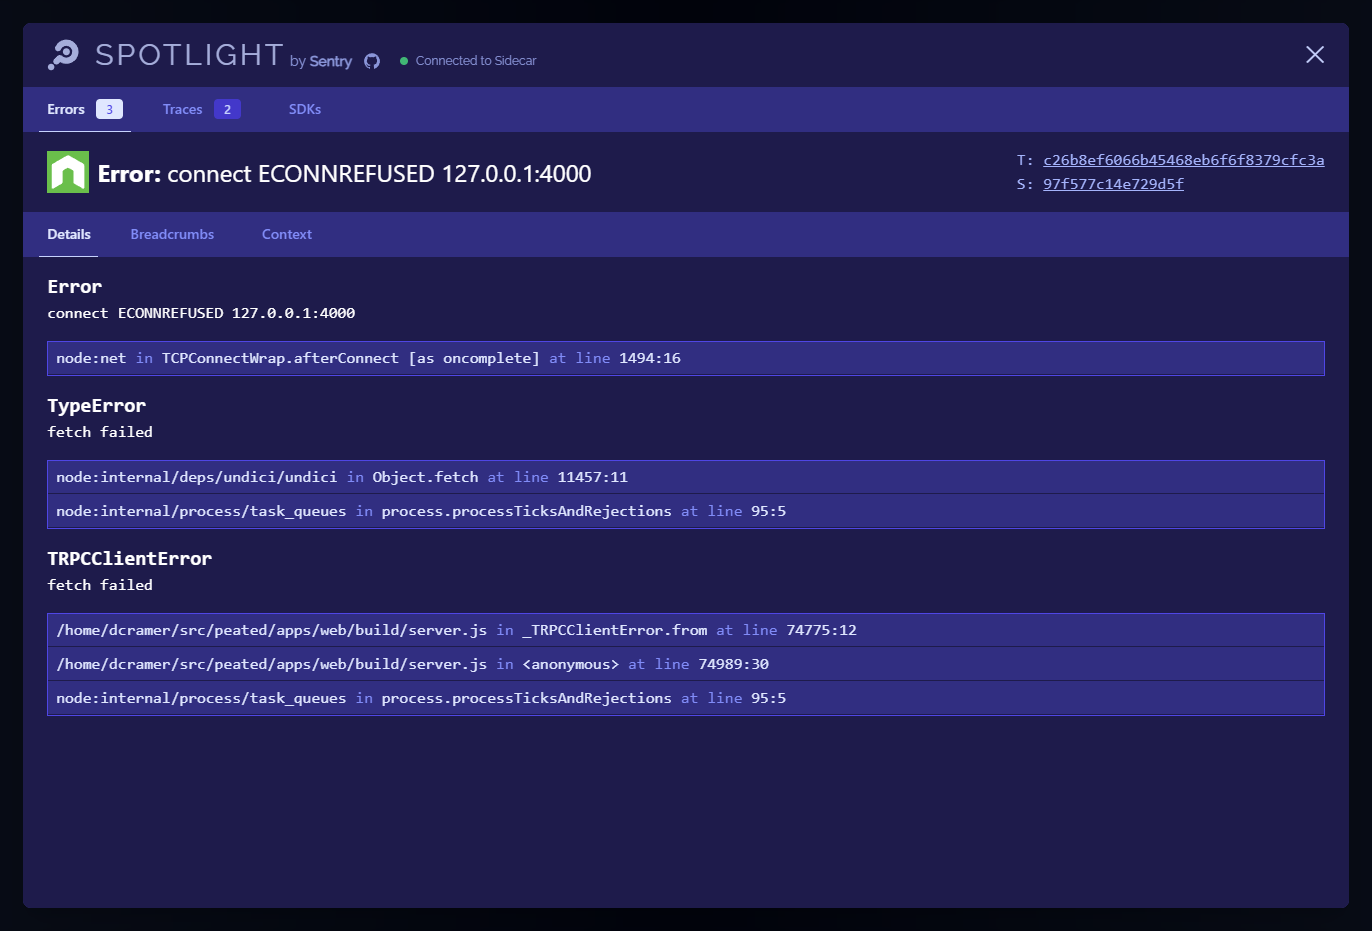Expand the <anonymous> server.js frame at line 74989
This screenshot has width=1372, height=931.
(x=685, y=664)
